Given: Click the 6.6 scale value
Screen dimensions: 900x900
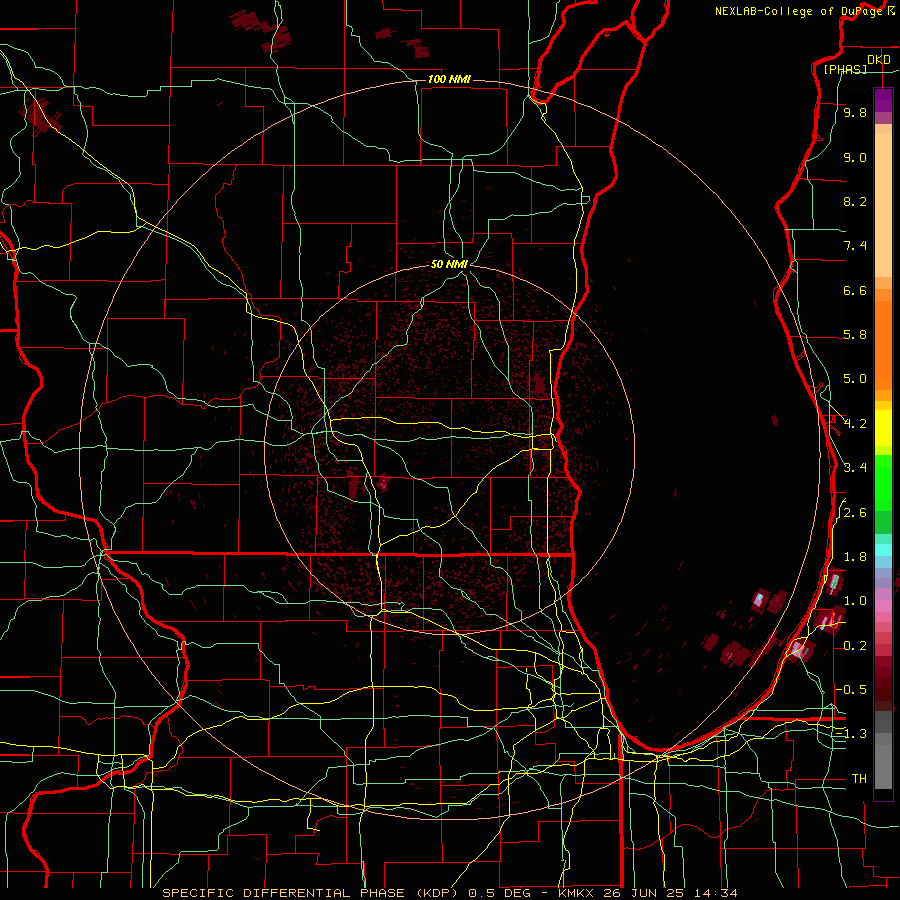Looking at the screenshot, I should tap(855, 291).
